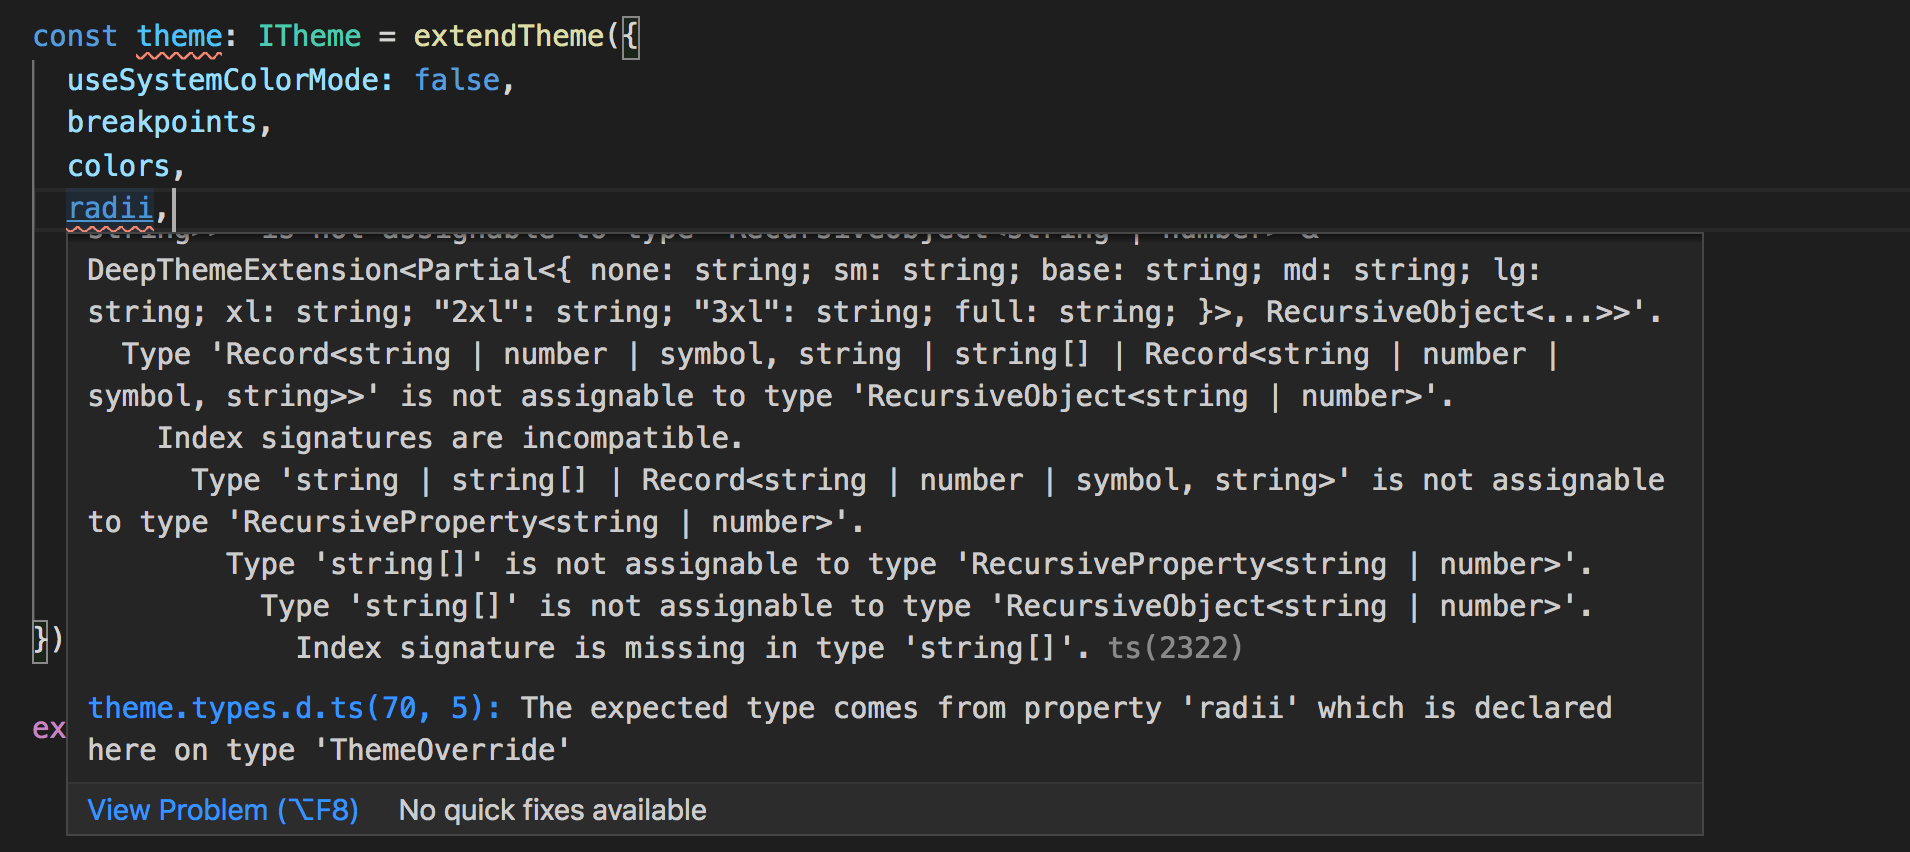
Task: Click the false value in the code
Action: [x=457, y=80]
